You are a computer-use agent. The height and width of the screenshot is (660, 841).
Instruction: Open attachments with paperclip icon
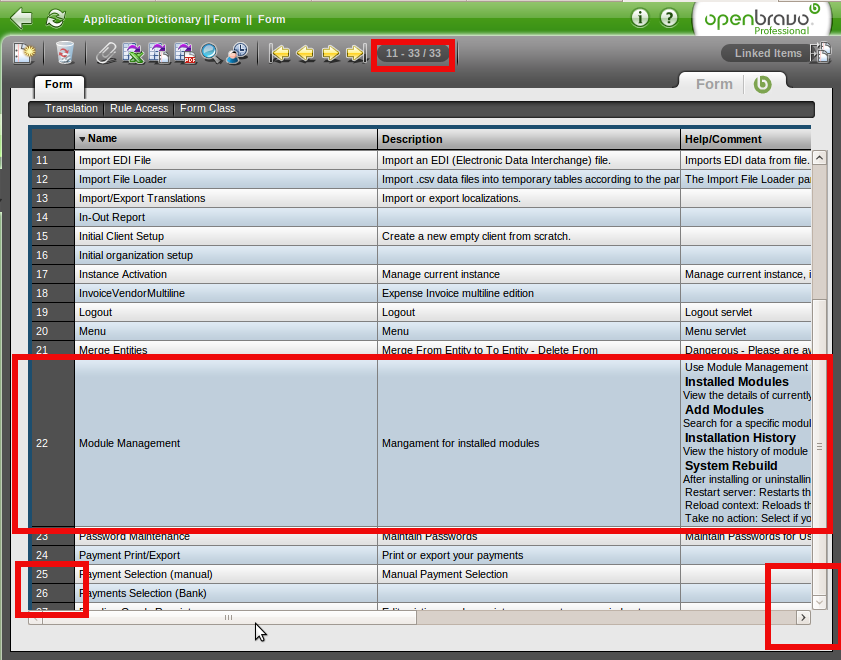pos(106,53)
